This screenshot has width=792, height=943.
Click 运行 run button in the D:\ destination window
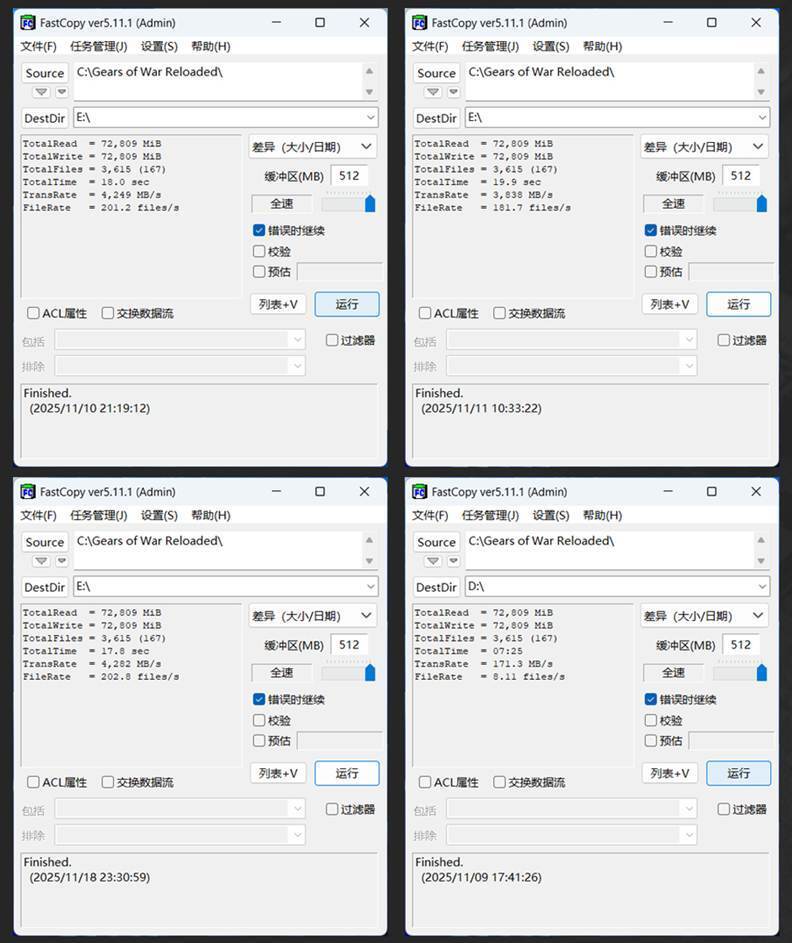coord(738,773)
